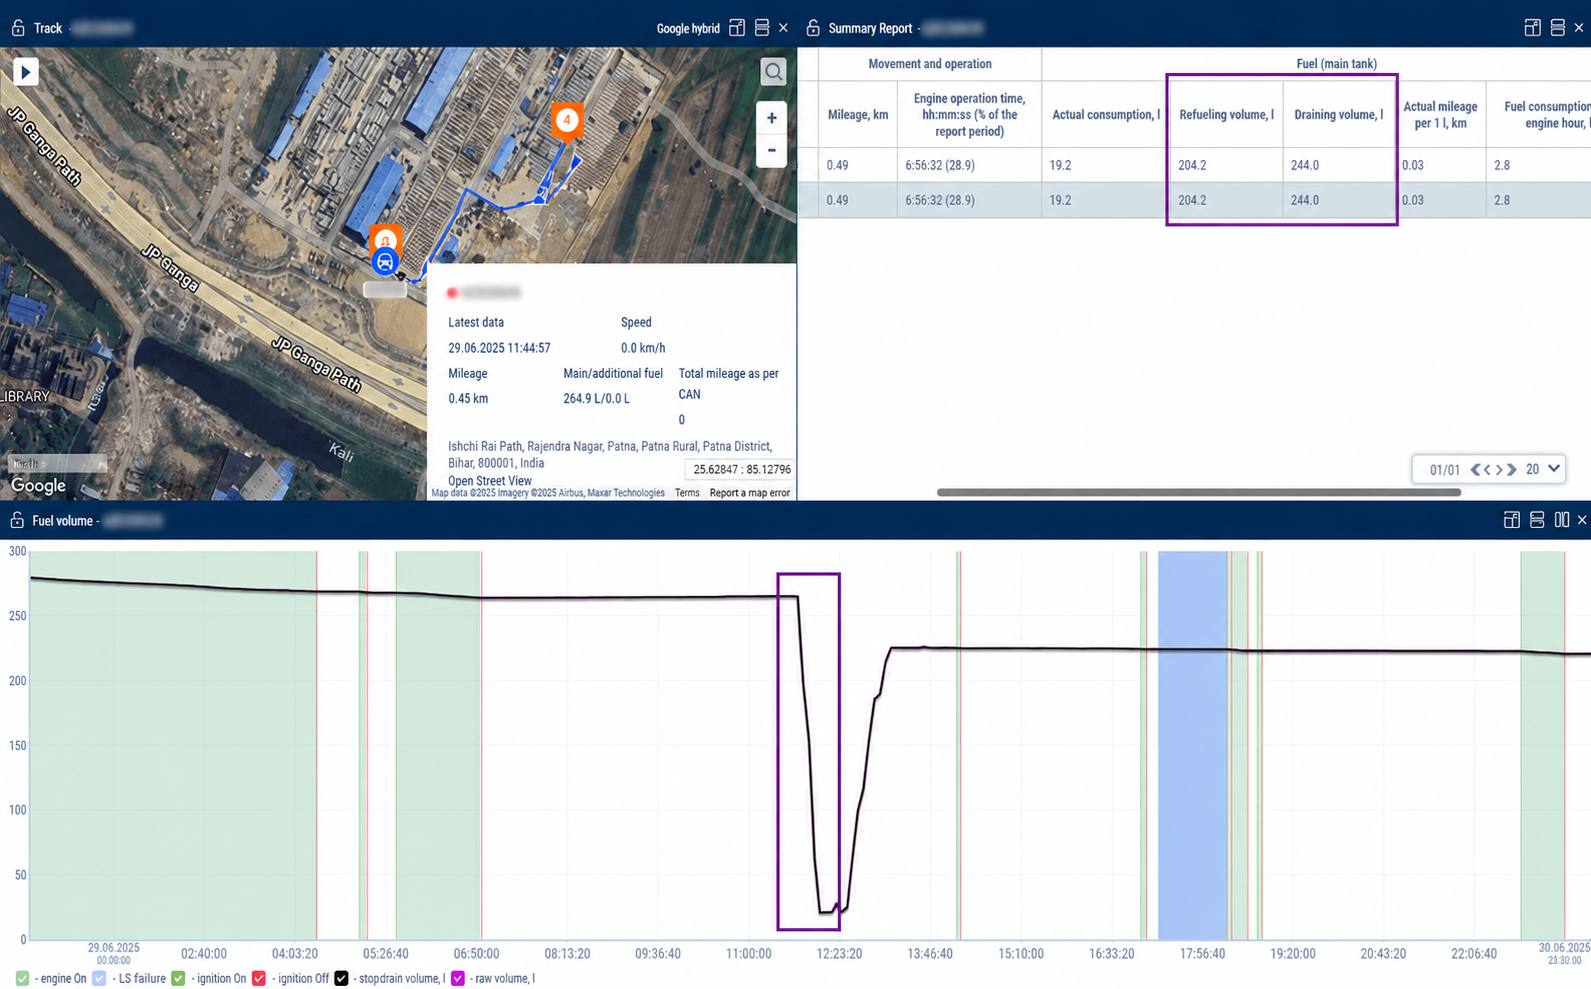
Task: Click the Movement and operation group header
Action: [930, 64]
